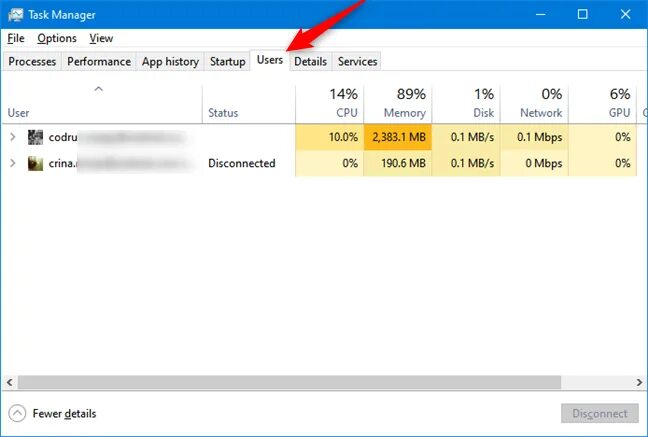Switch to the Services tab

357,61
